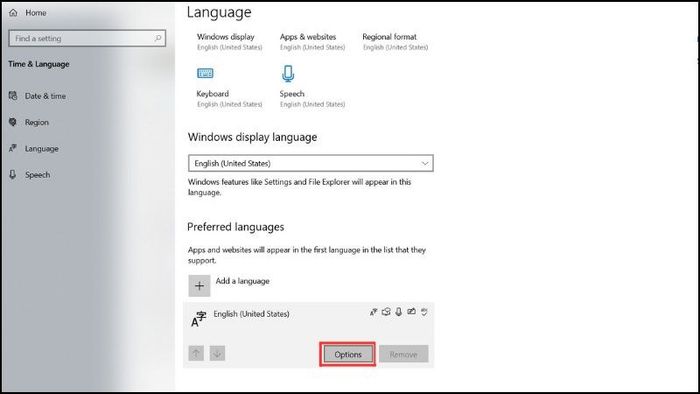Open the Keyboard tile label
The image size is (700, 394).
coord(212,94)
